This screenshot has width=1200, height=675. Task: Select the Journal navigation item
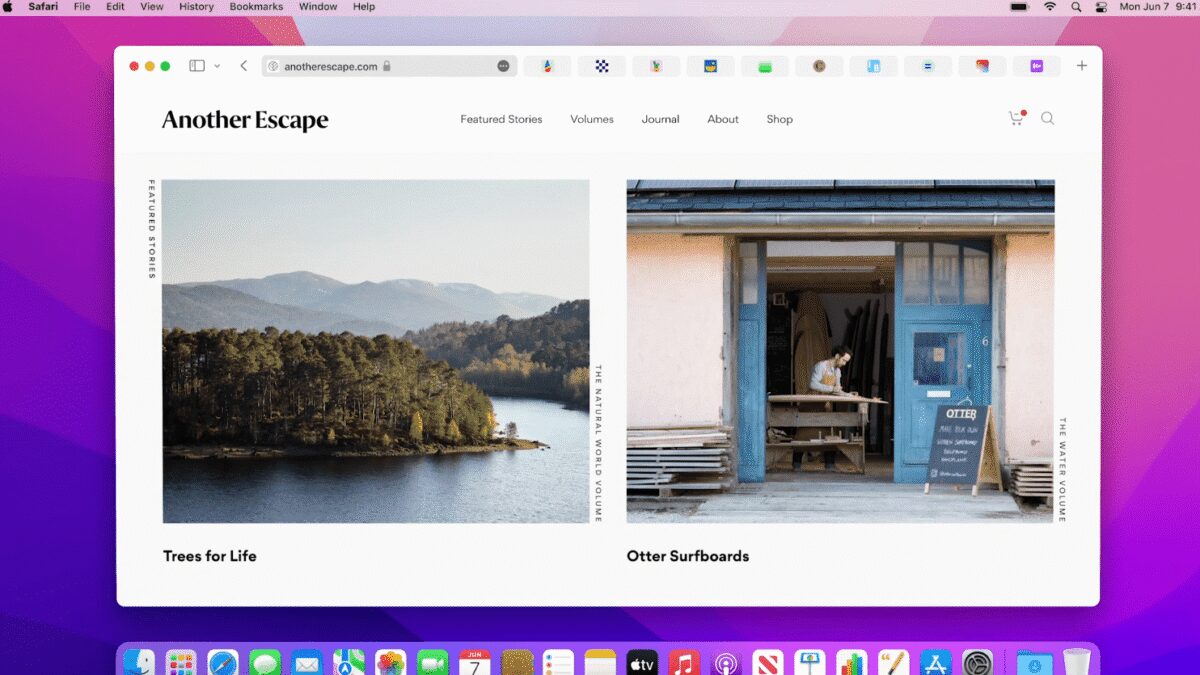click(x=660, y=119)
